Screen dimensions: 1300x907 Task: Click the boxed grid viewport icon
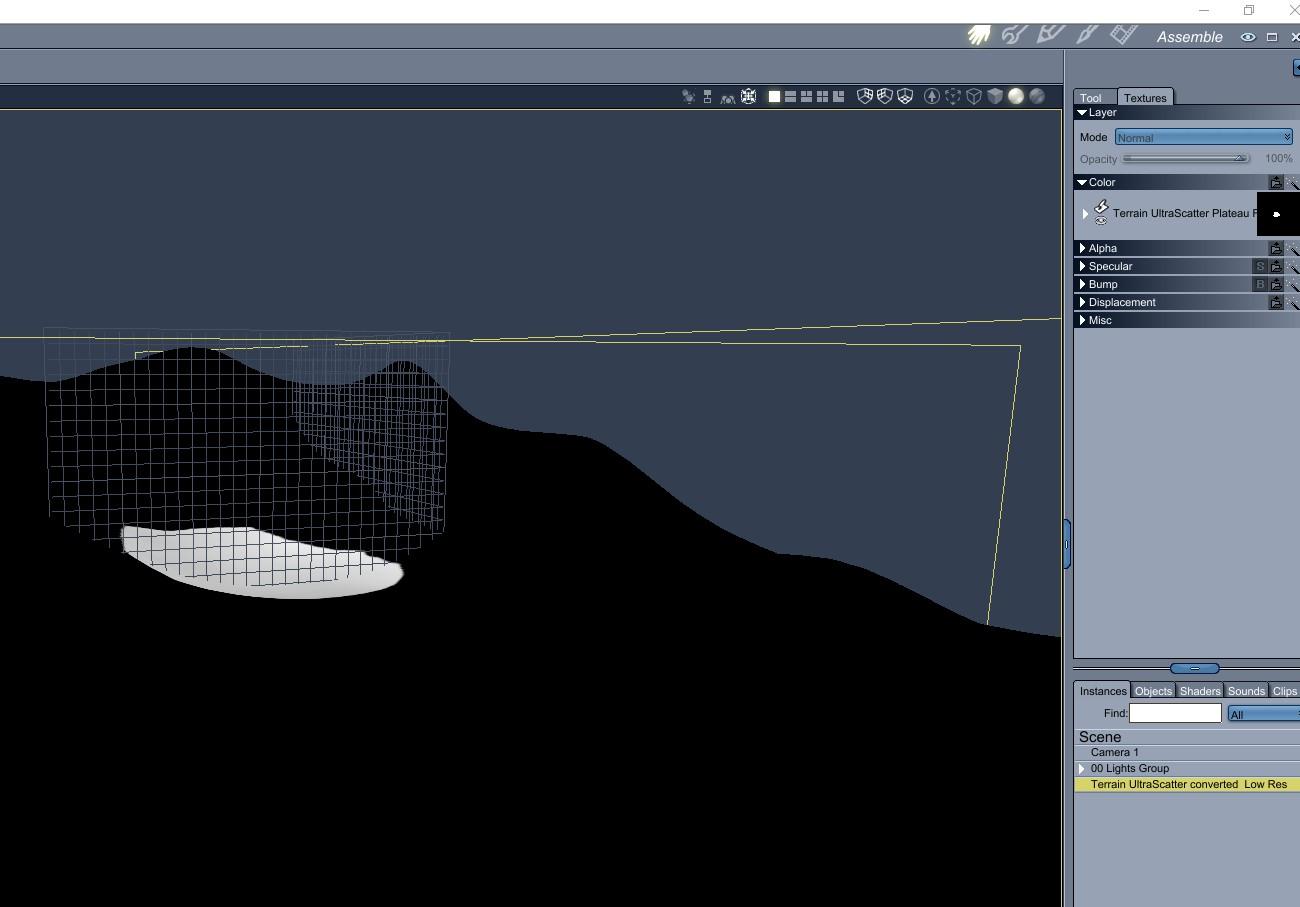click(x=748, y=97)
